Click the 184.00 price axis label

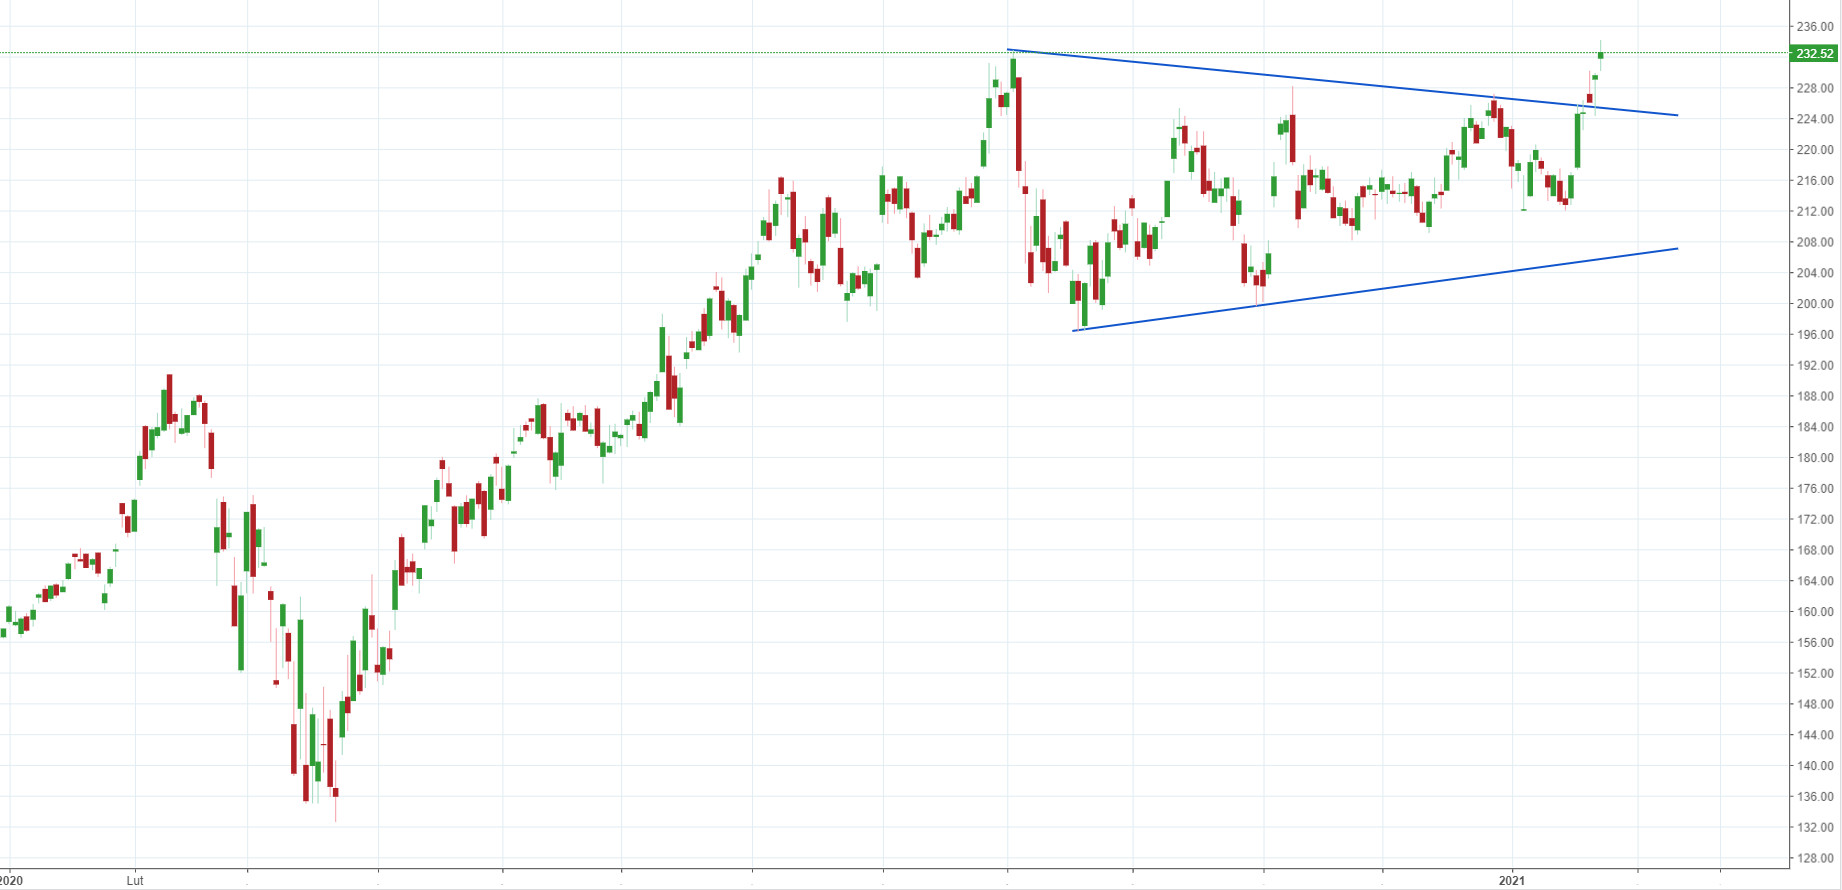coord(1815,427)
